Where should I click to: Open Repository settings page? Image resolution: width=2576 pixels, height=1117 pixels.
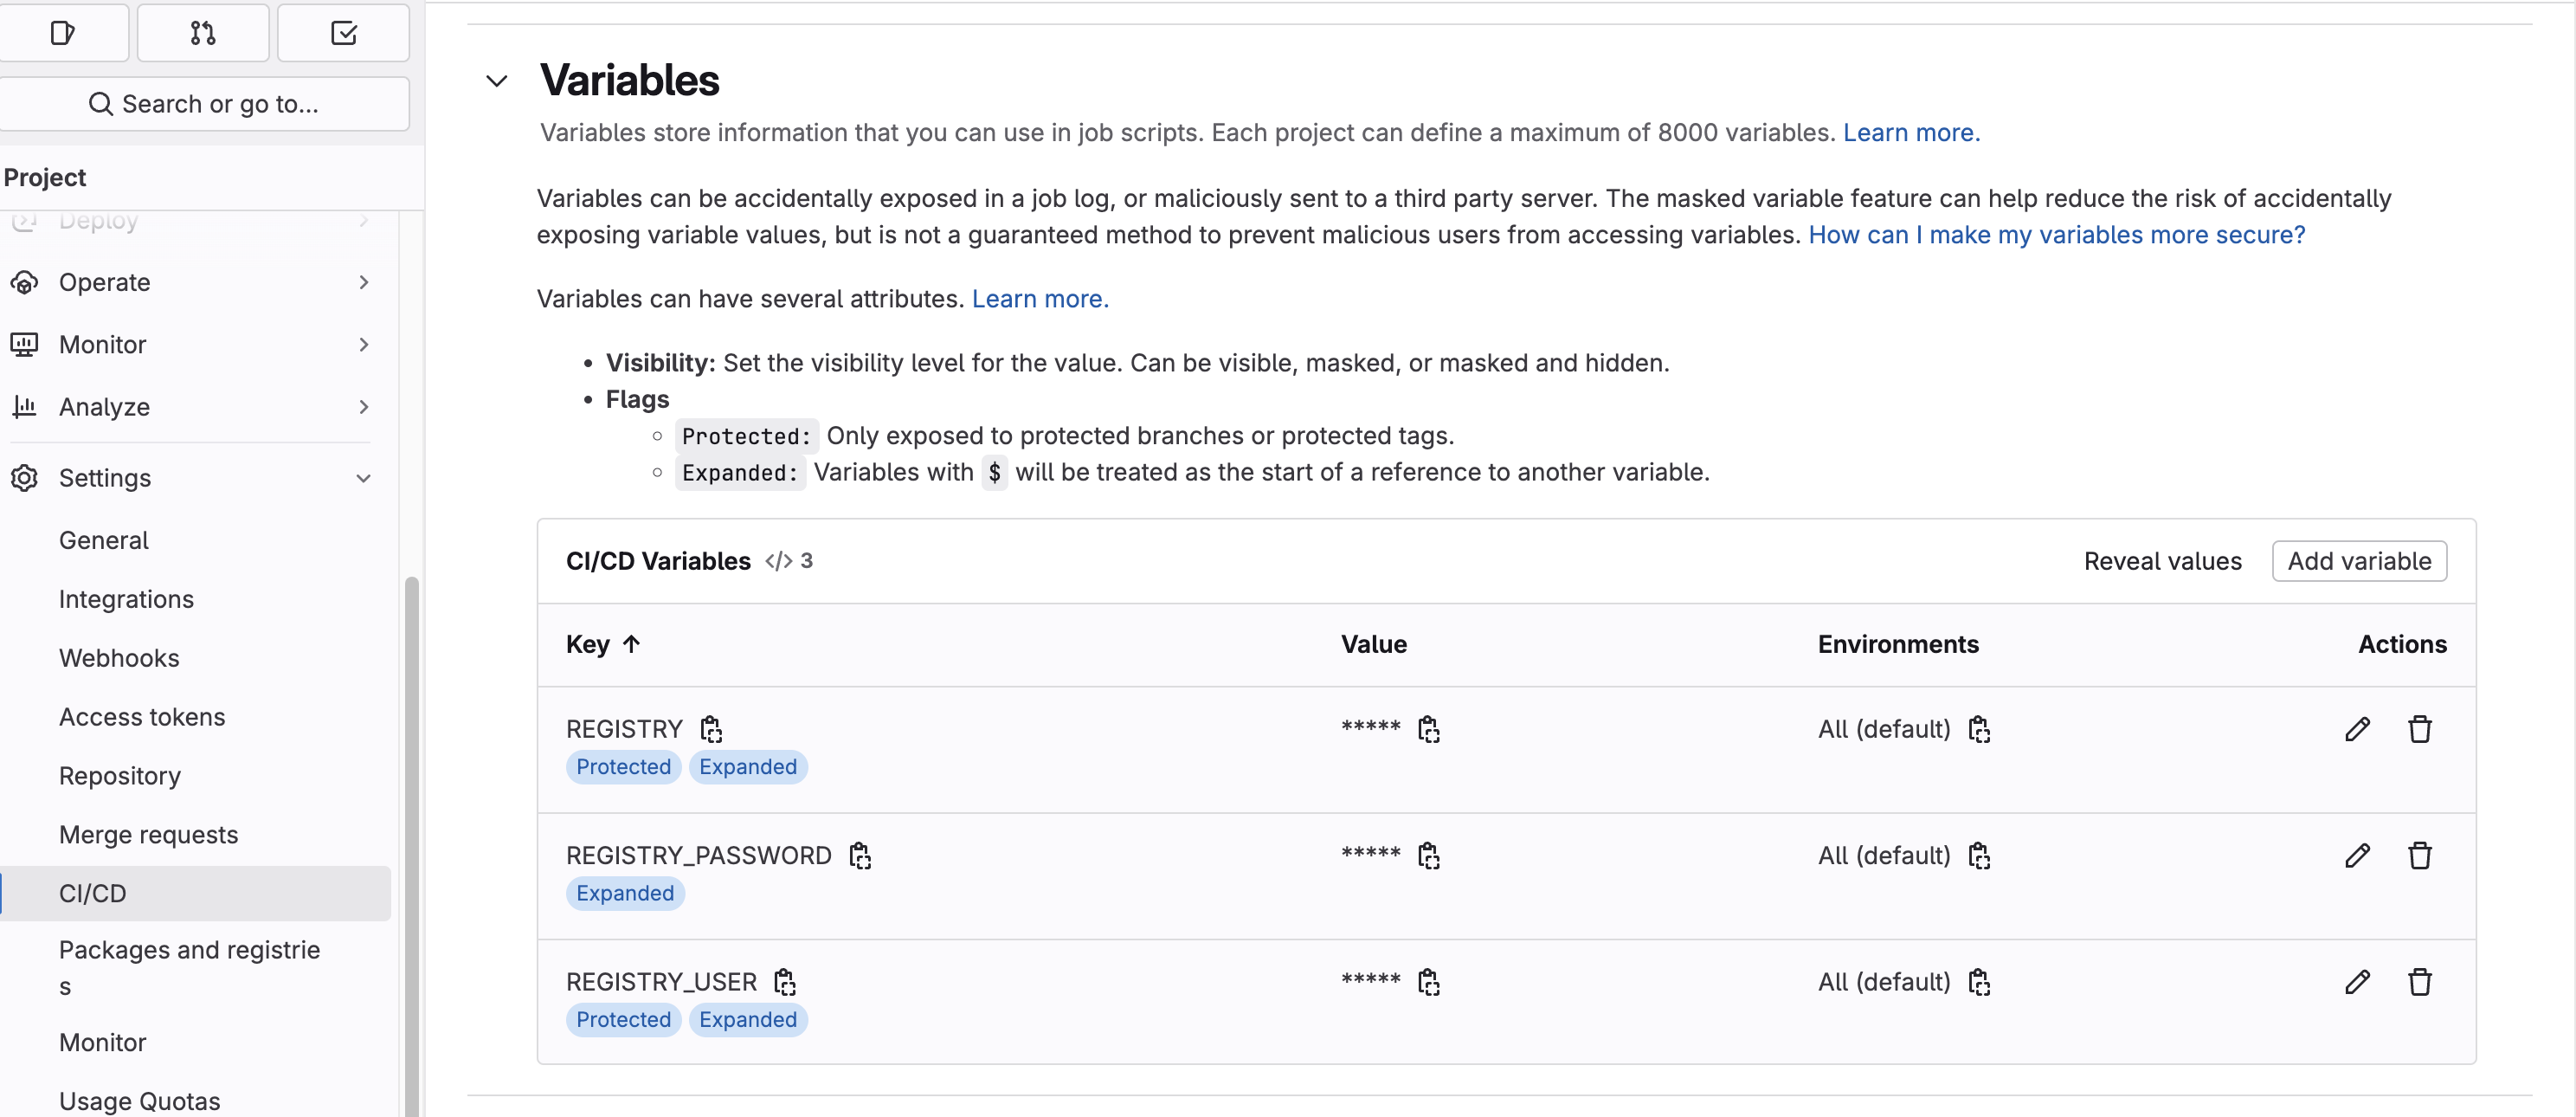(x=120, y=776)
